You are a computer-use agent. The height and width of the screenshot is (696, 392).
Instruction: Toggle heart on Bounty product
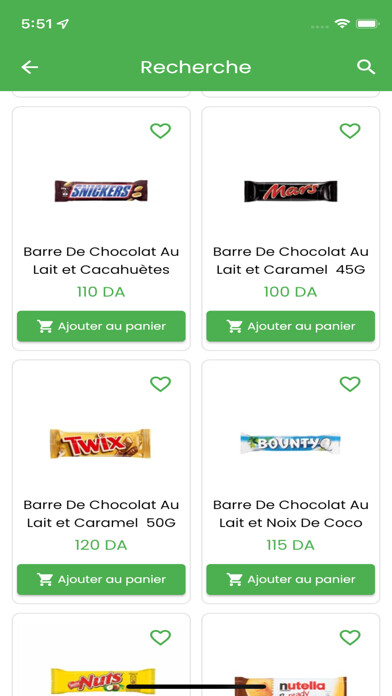[350, 384]
